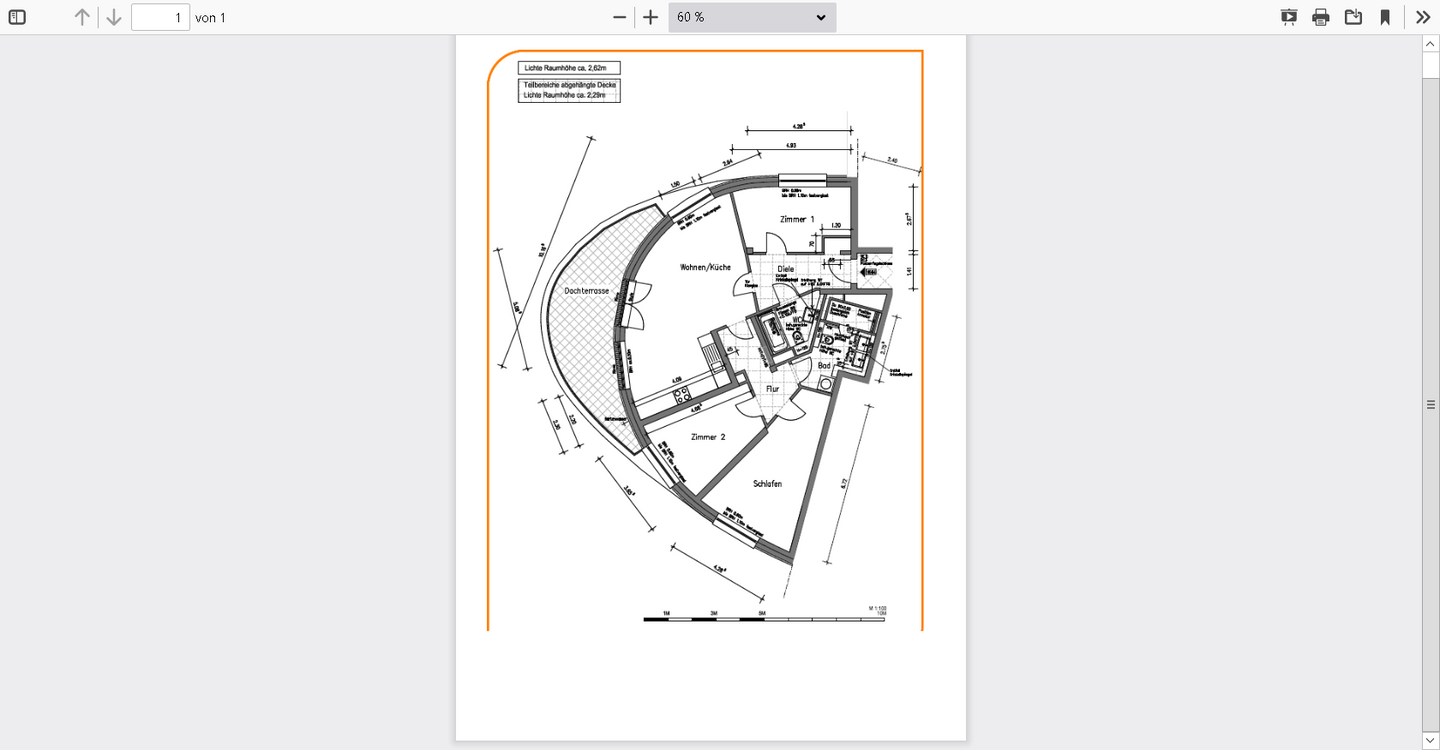Click the scrollbar up arrow

tap(1431, 44)
